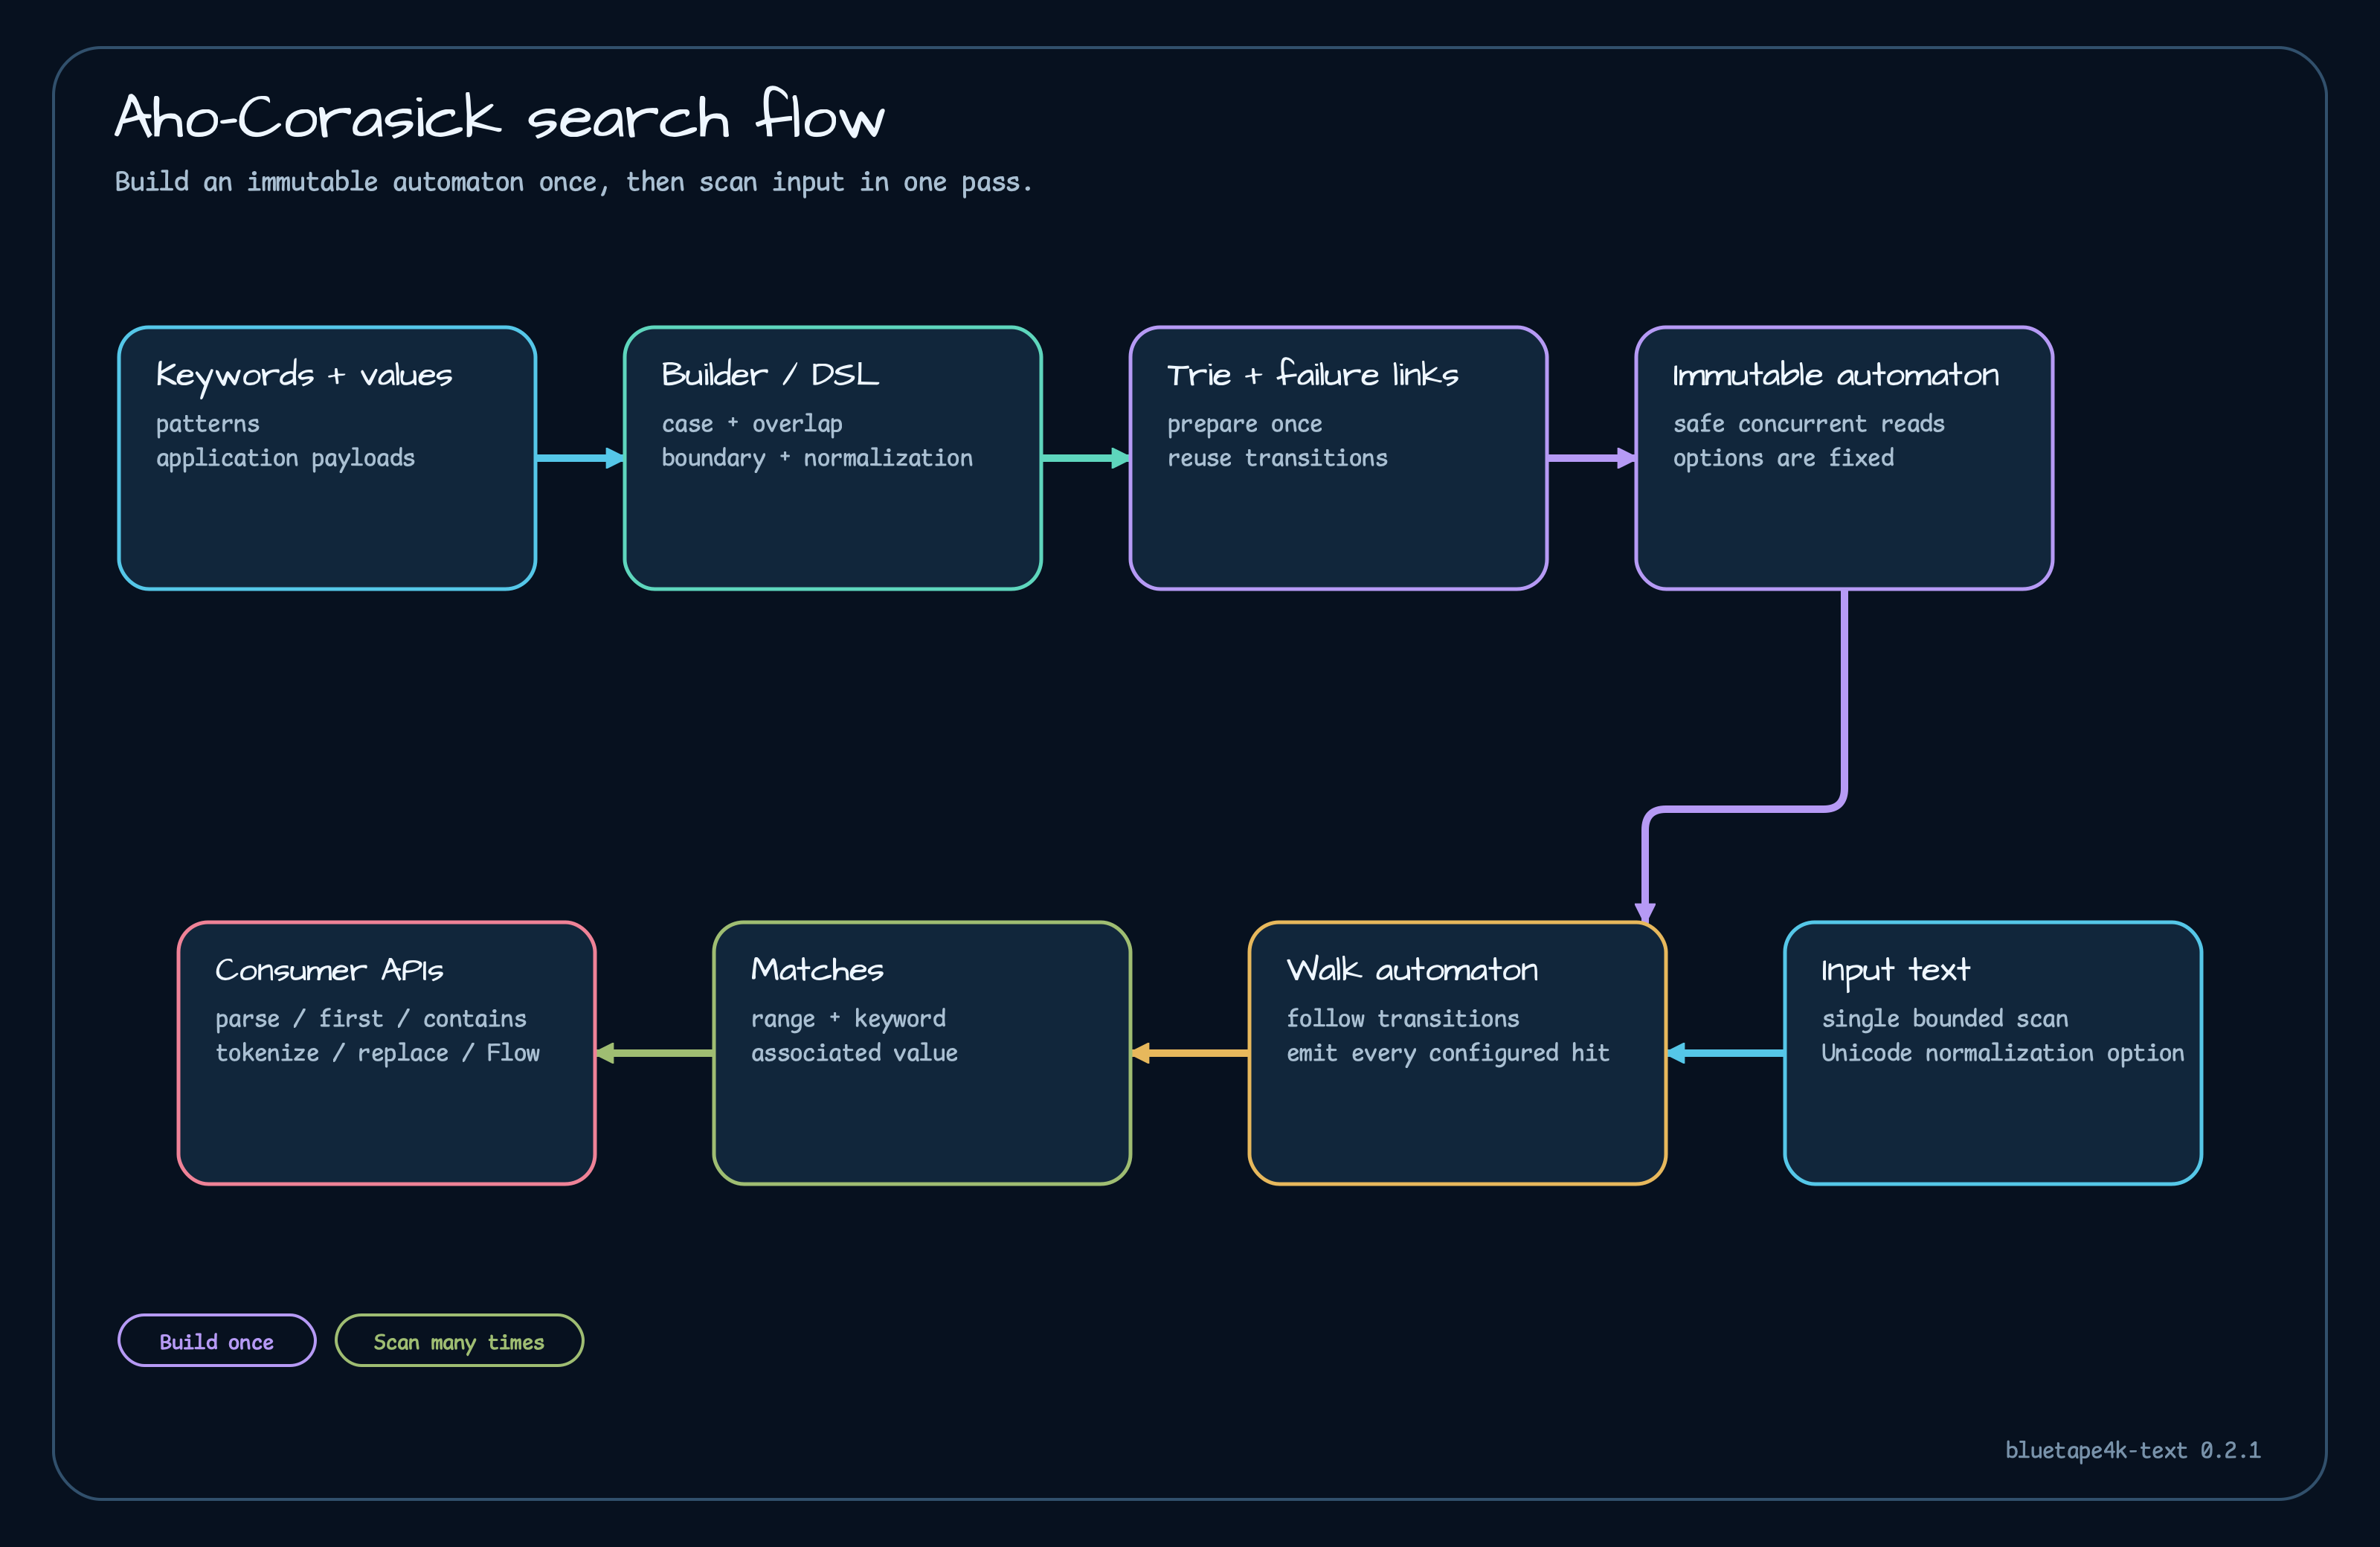This screenshot has height=1547, width=2380.
Task: Click 'safe concurrent reads' text
Action: click(x=1809, y=424)
